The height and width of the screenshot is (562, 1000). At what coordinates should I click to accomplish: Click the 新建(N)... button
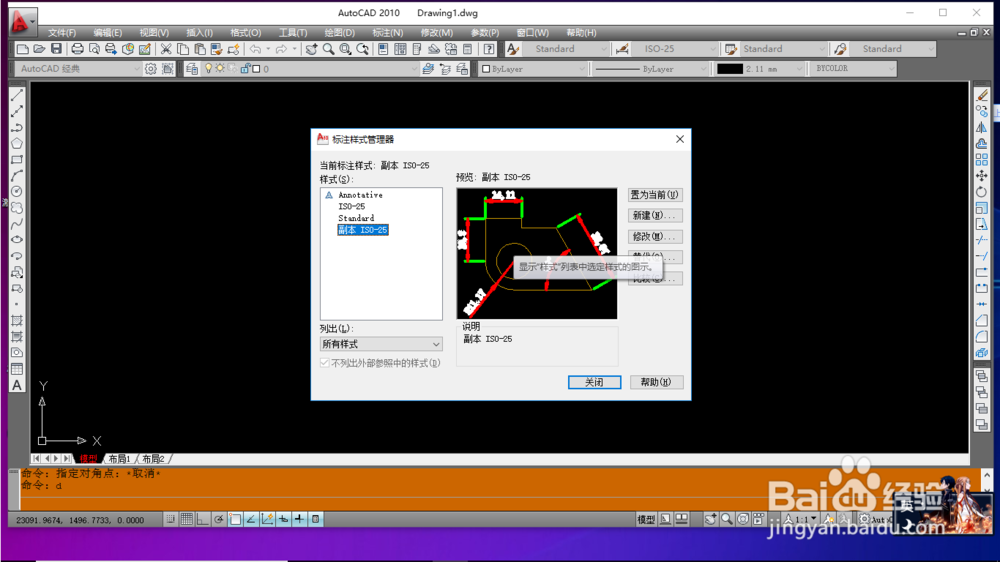[x=654, y=216]
